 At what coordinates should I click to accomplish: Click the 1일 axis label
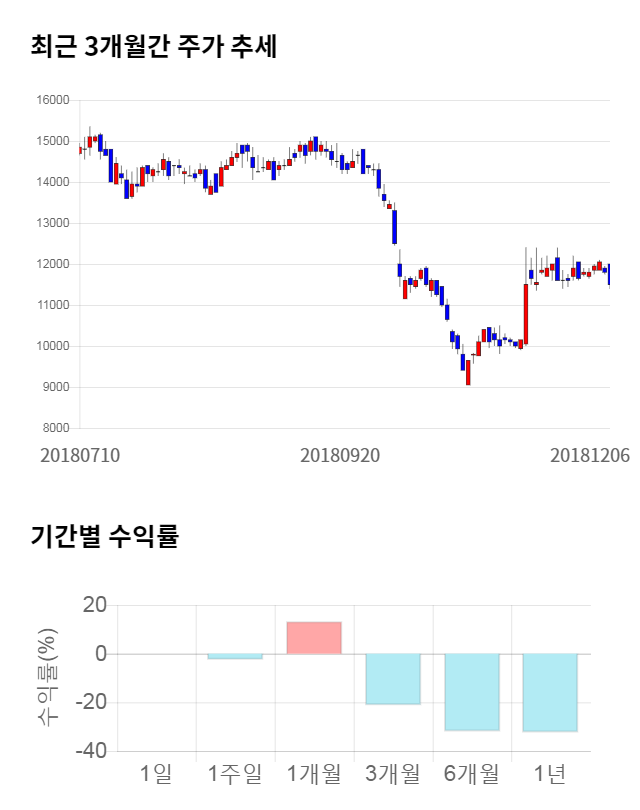tap(156, 773)
